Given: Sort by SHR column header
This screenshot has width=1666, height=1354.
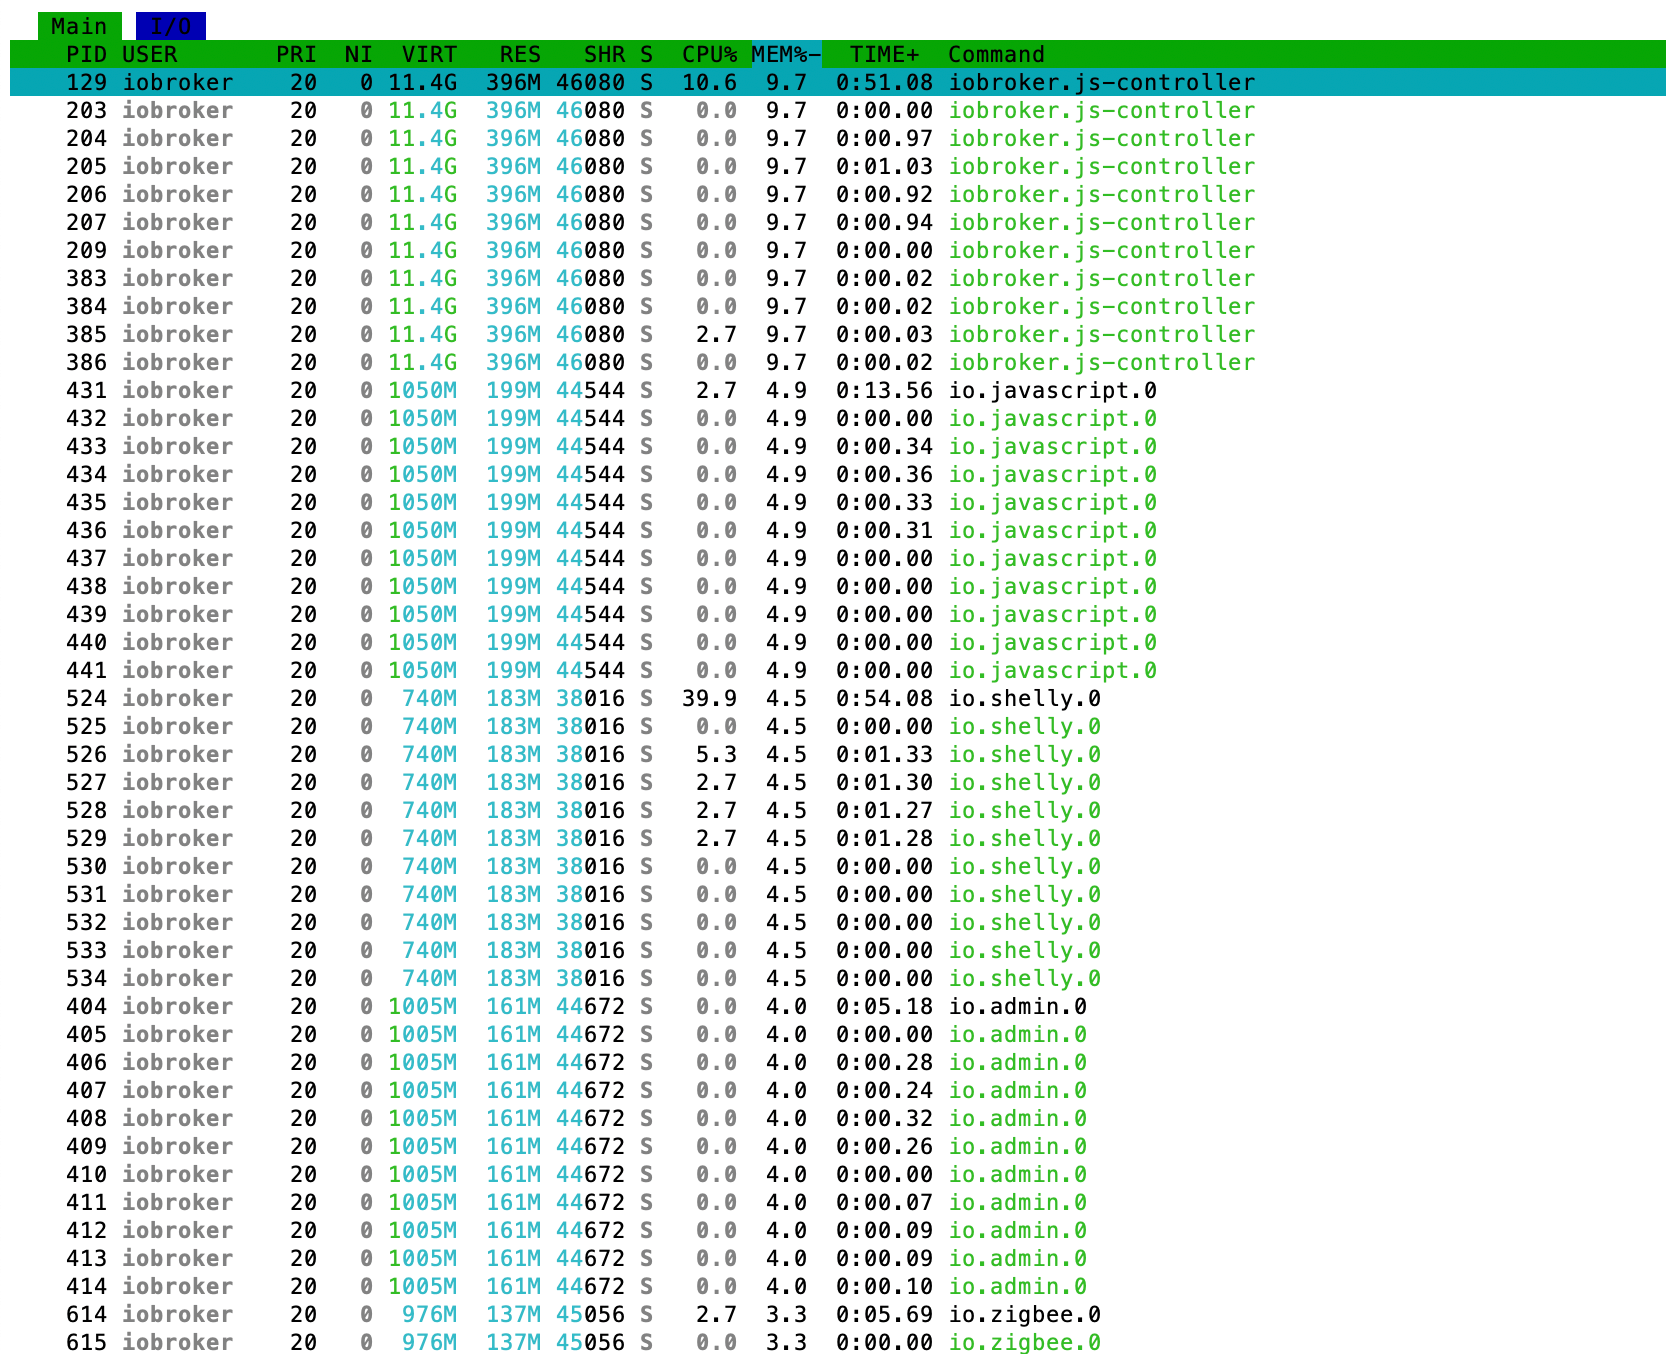Looking at the screenshot, I should coord(605,54).
